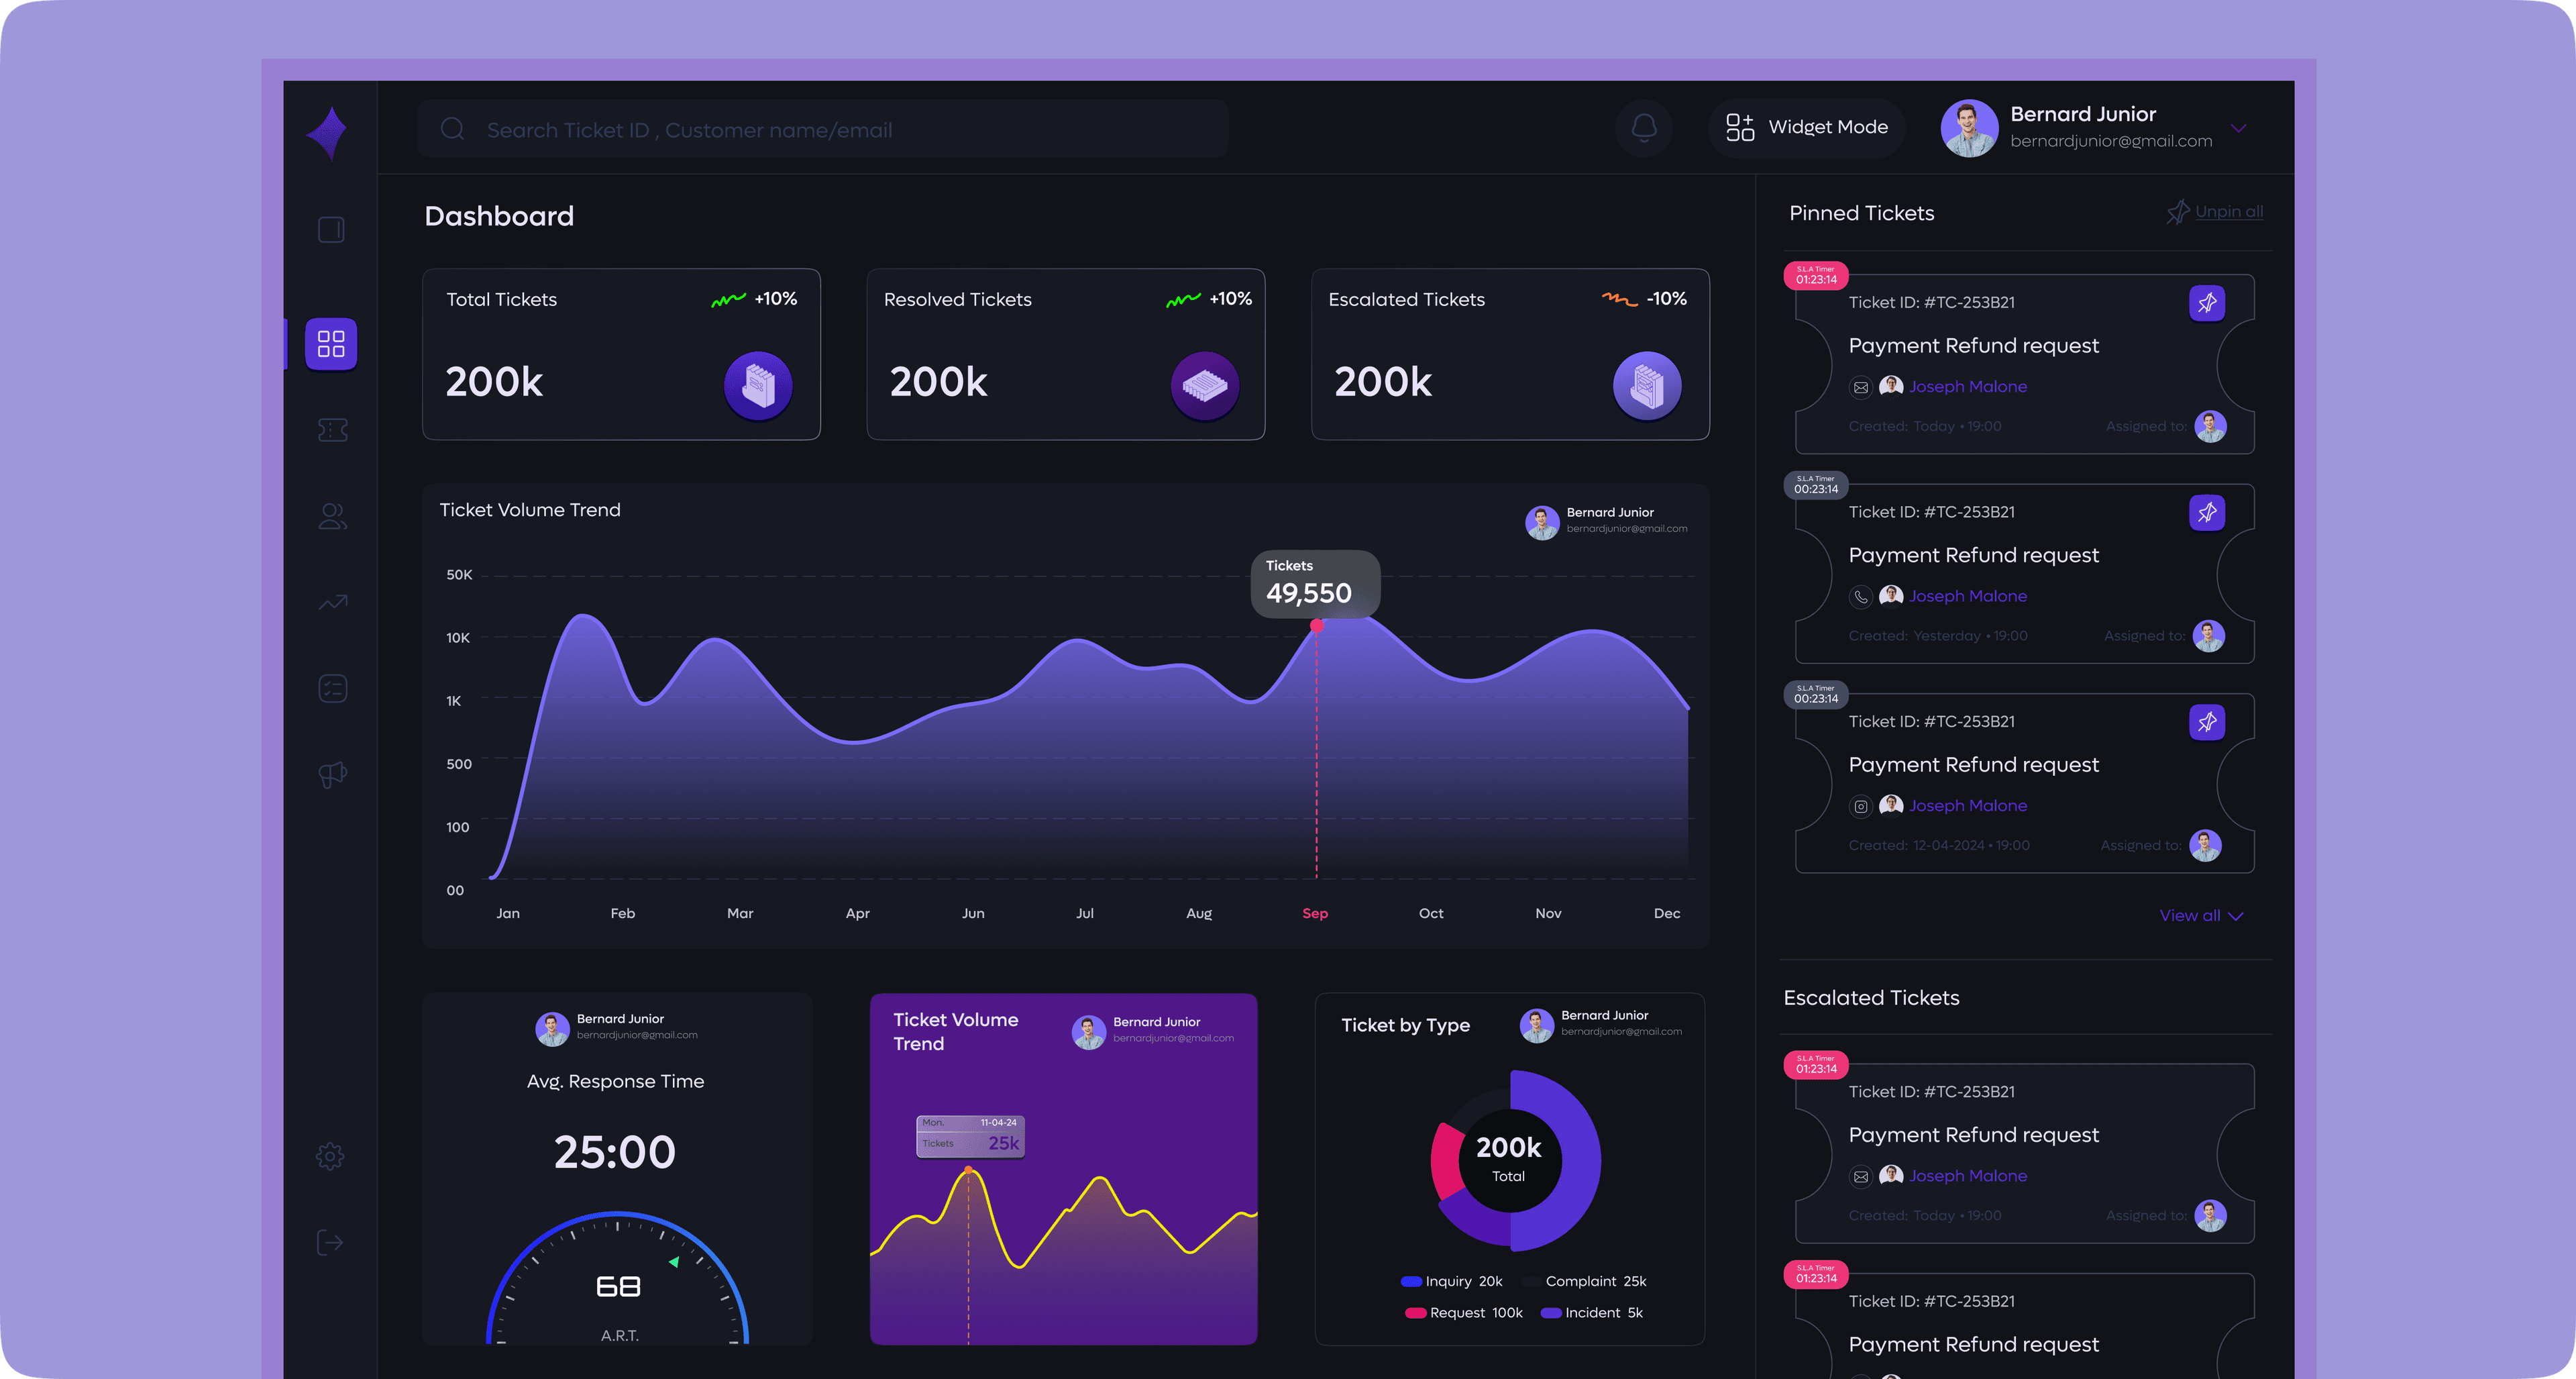The image size is (2576, 1379).
Task: Unpin the first pinned ticket
Action: (2206, 303)
